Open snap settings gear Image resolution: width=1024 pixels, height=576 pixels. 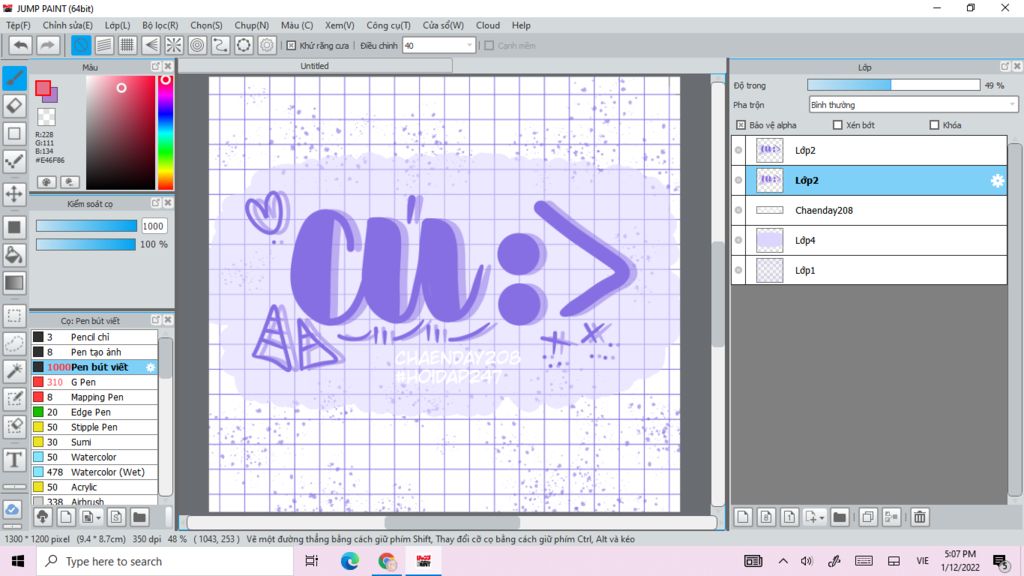click(x=266, y=45)
